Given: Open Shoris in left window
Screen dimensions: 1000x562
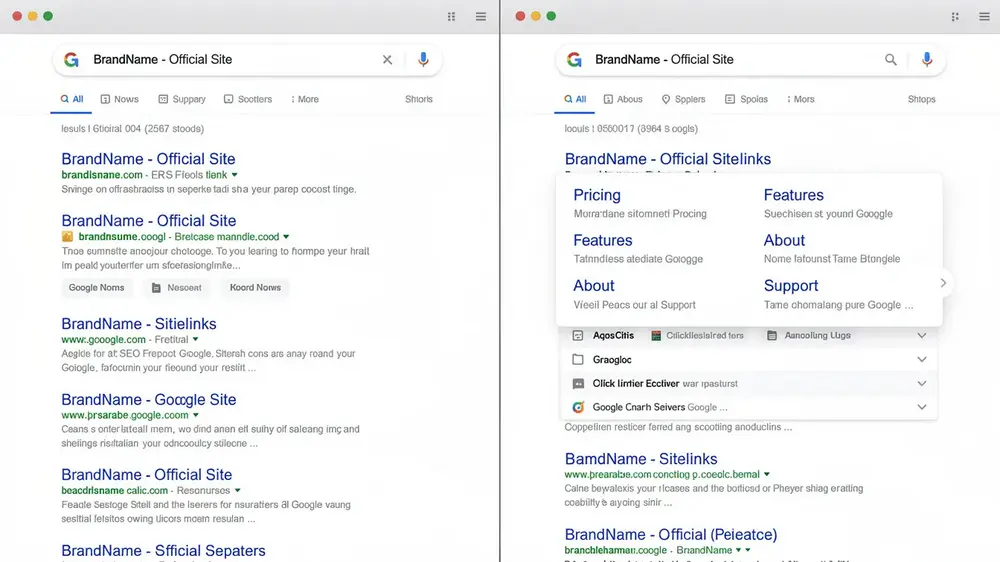Looking at the screenshot, I should point(419,100).
